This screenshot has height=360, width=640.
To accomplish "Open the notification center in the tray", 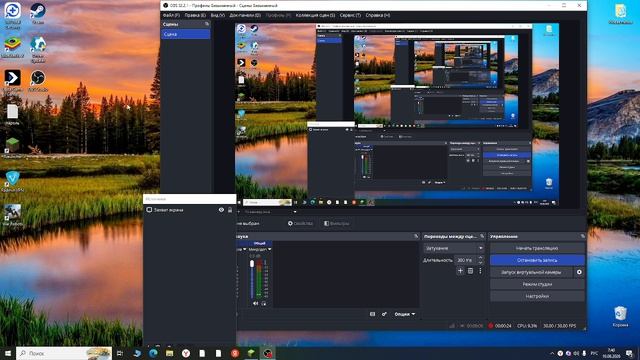I will click(x=629, y=353).
